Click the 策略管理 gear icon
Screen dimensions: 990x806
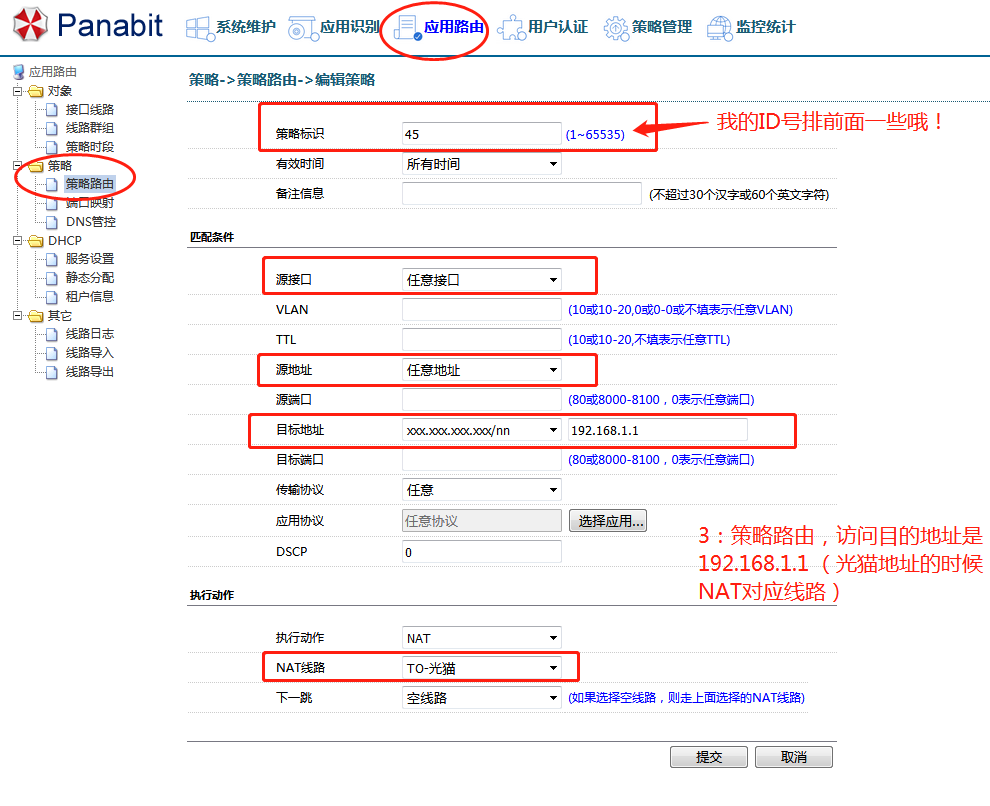click(615, 28)
